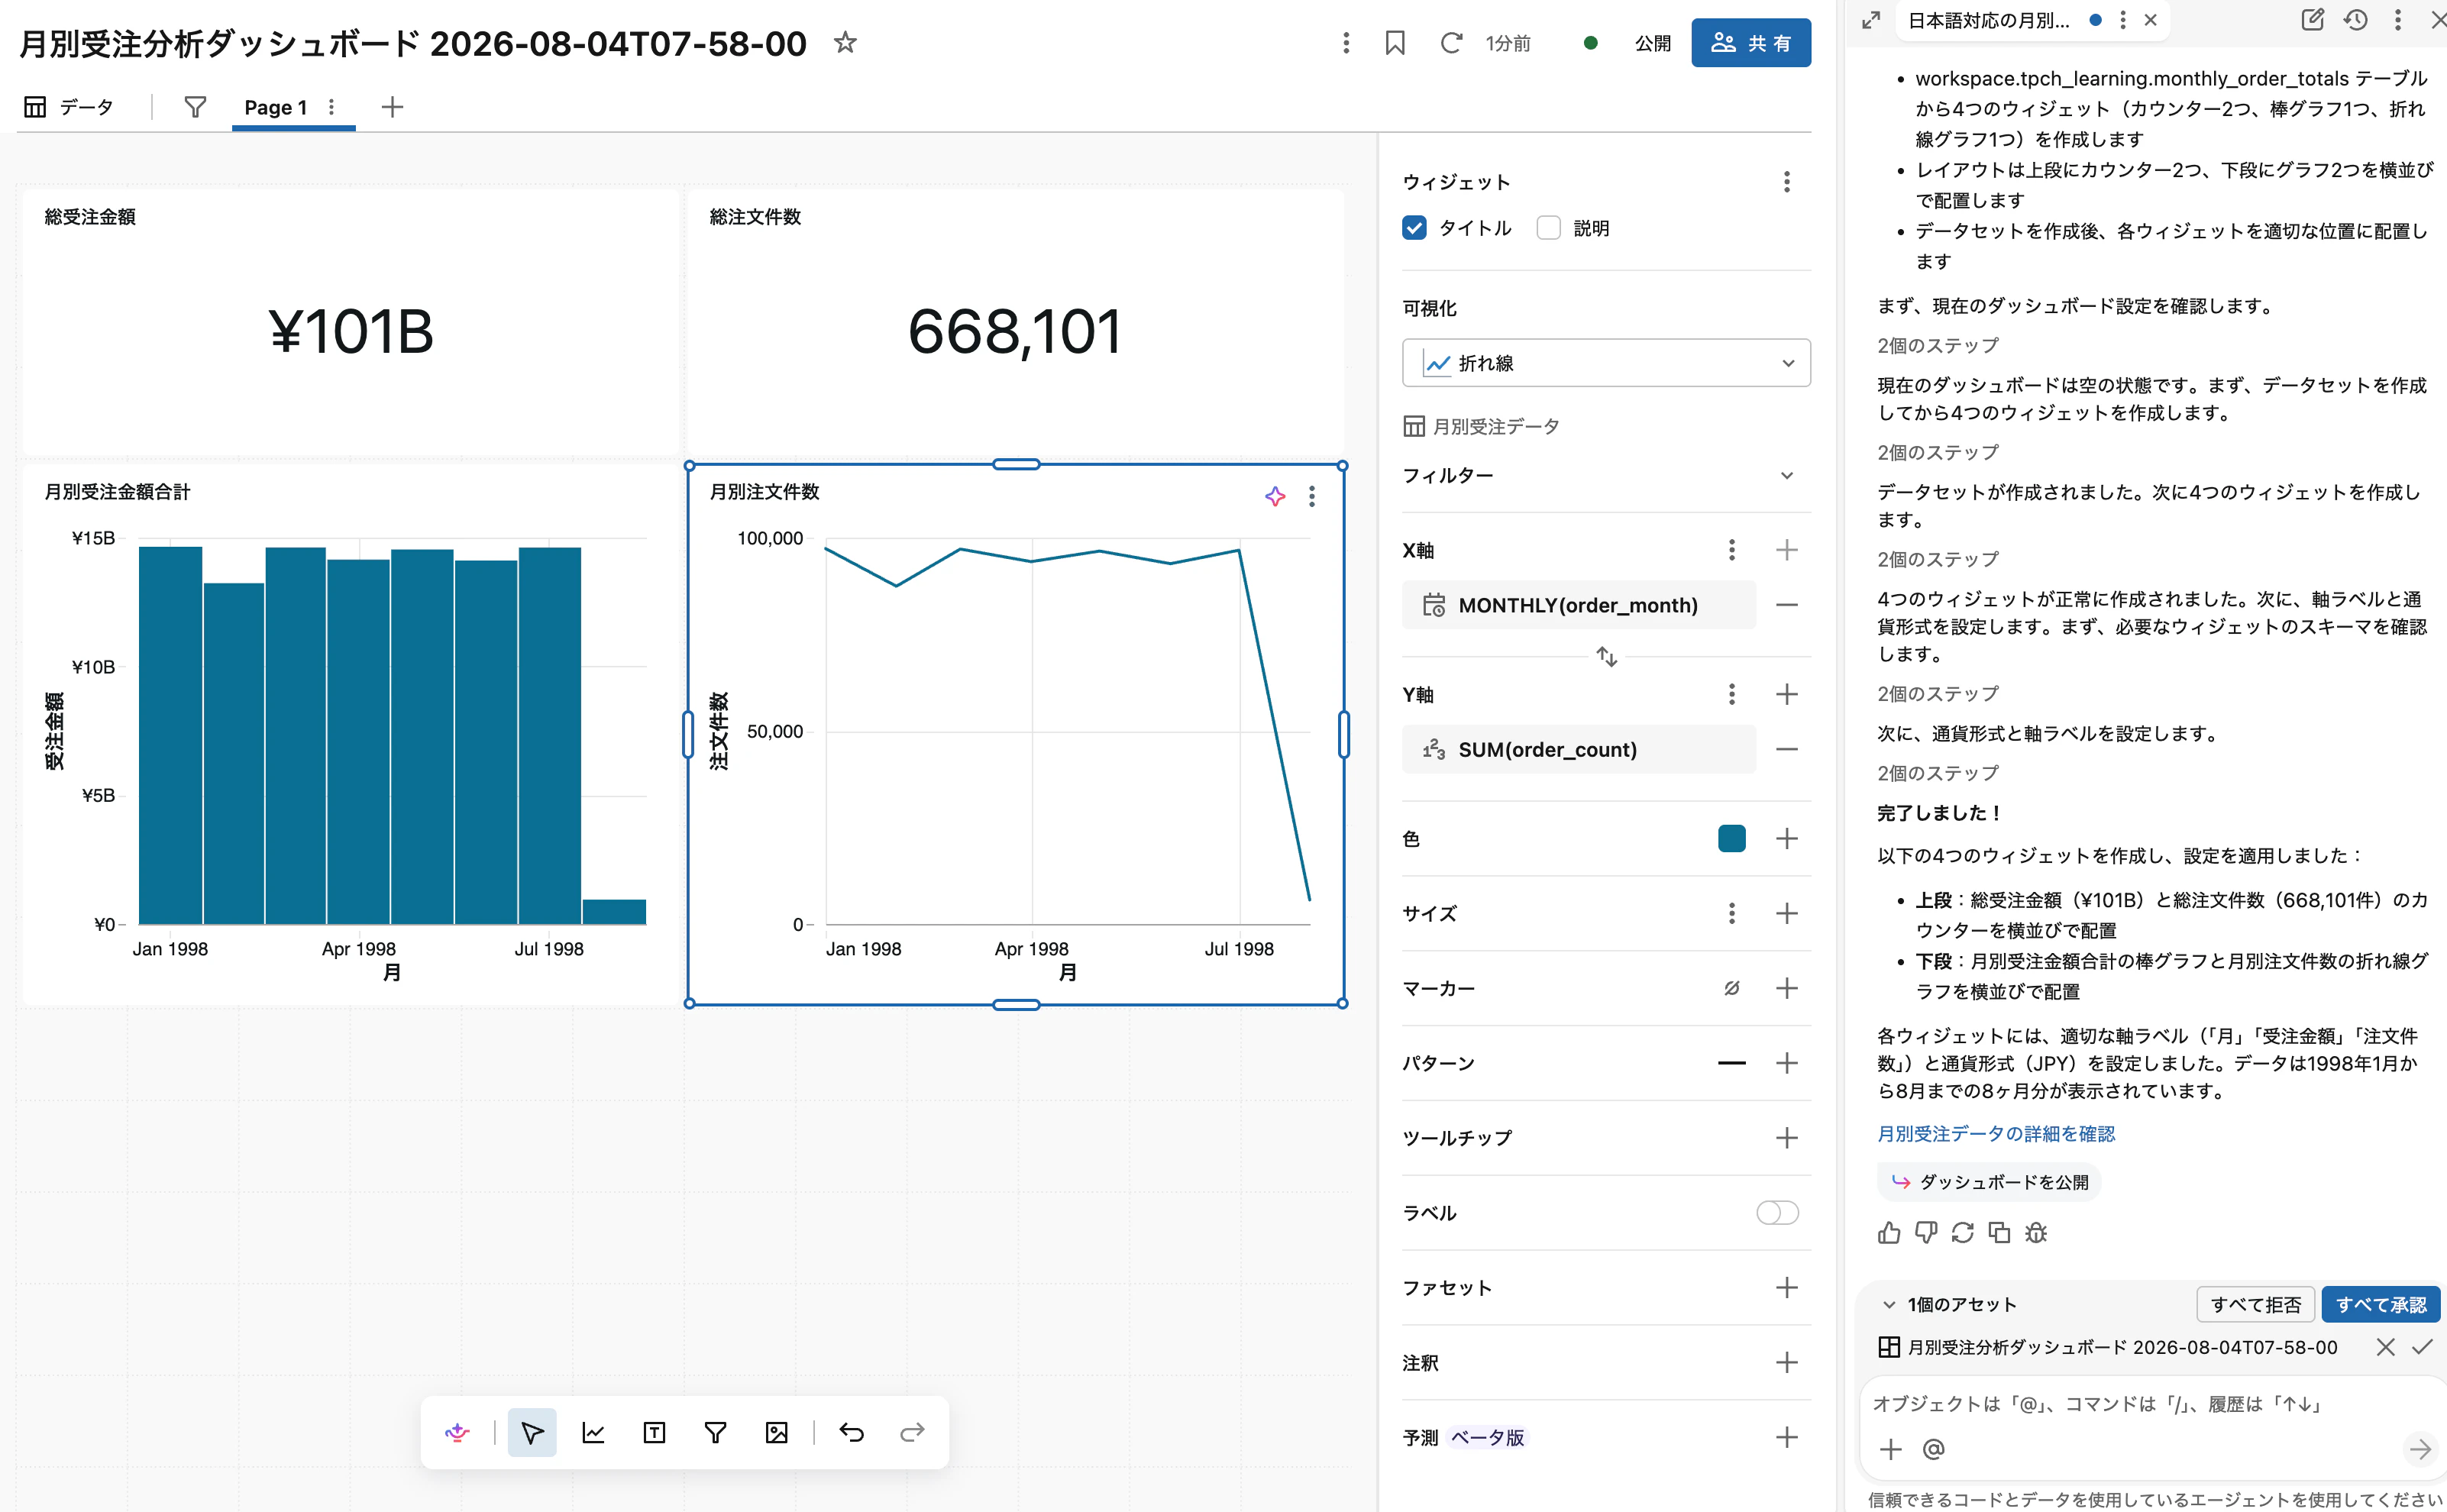Screen dimensions: 2447x1512
Task: Click the 公開 status label
Action: coord(1652,43)
